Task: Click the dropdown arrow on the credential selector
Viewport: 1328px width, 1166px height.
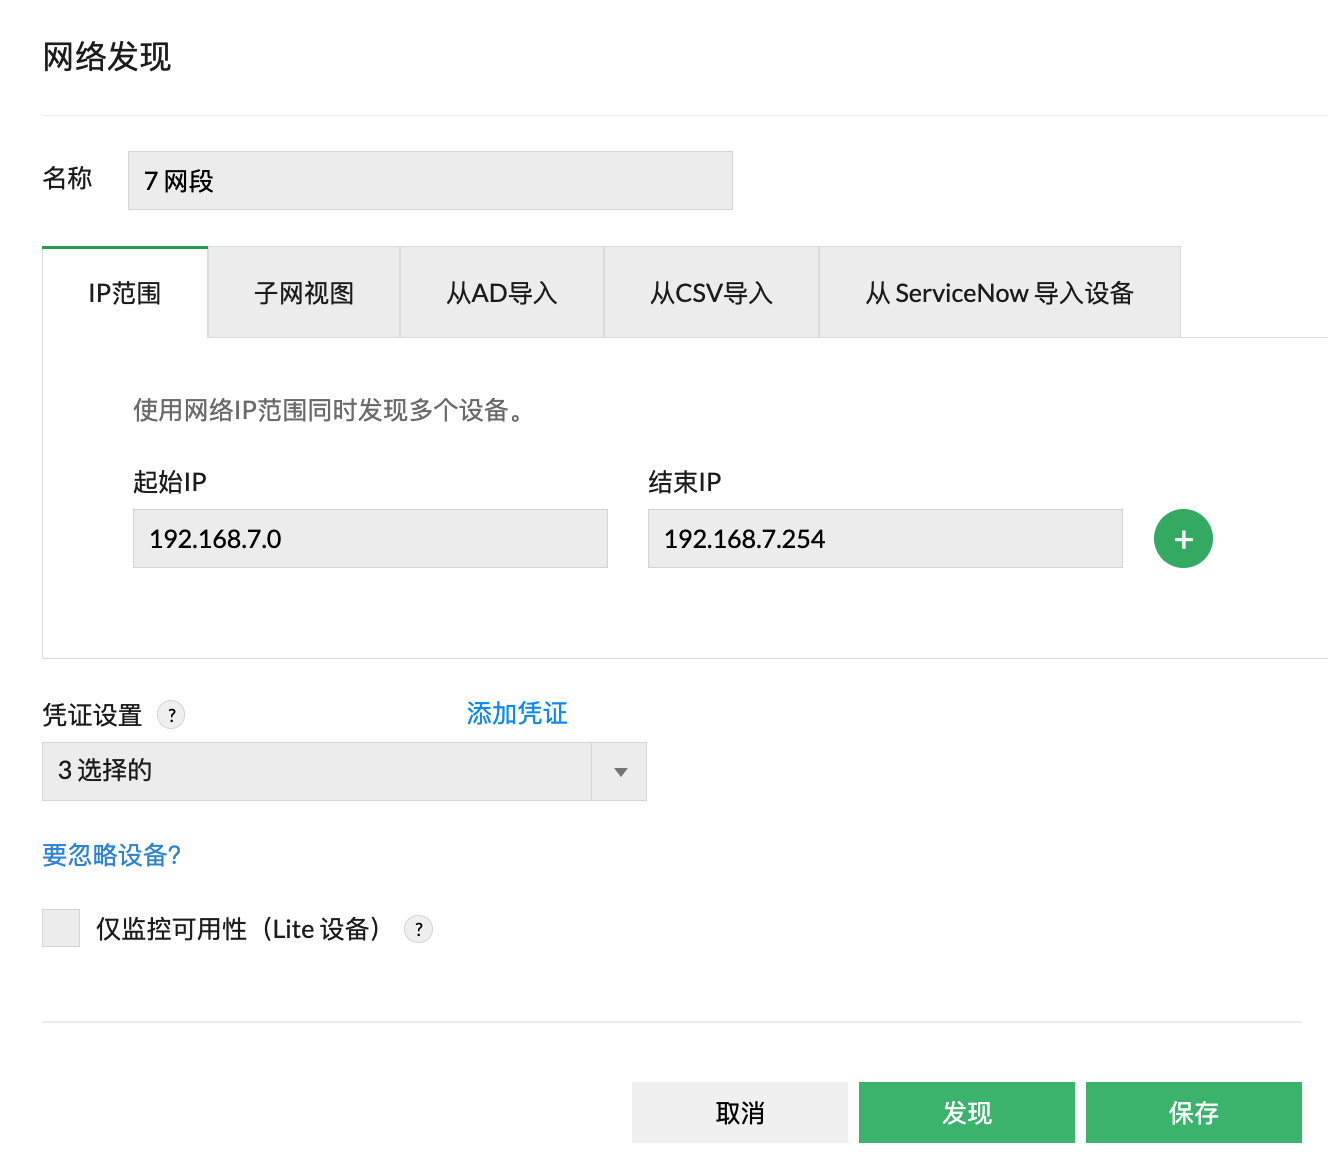Action: point(620,771)
